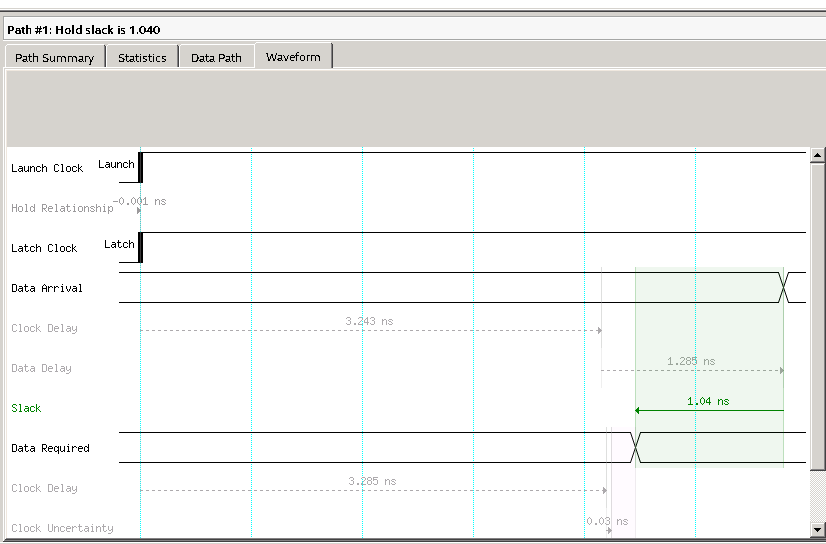Switch to the Statistics tab
The height and width of the screenshot is (544, 826).
coord(142,58)
